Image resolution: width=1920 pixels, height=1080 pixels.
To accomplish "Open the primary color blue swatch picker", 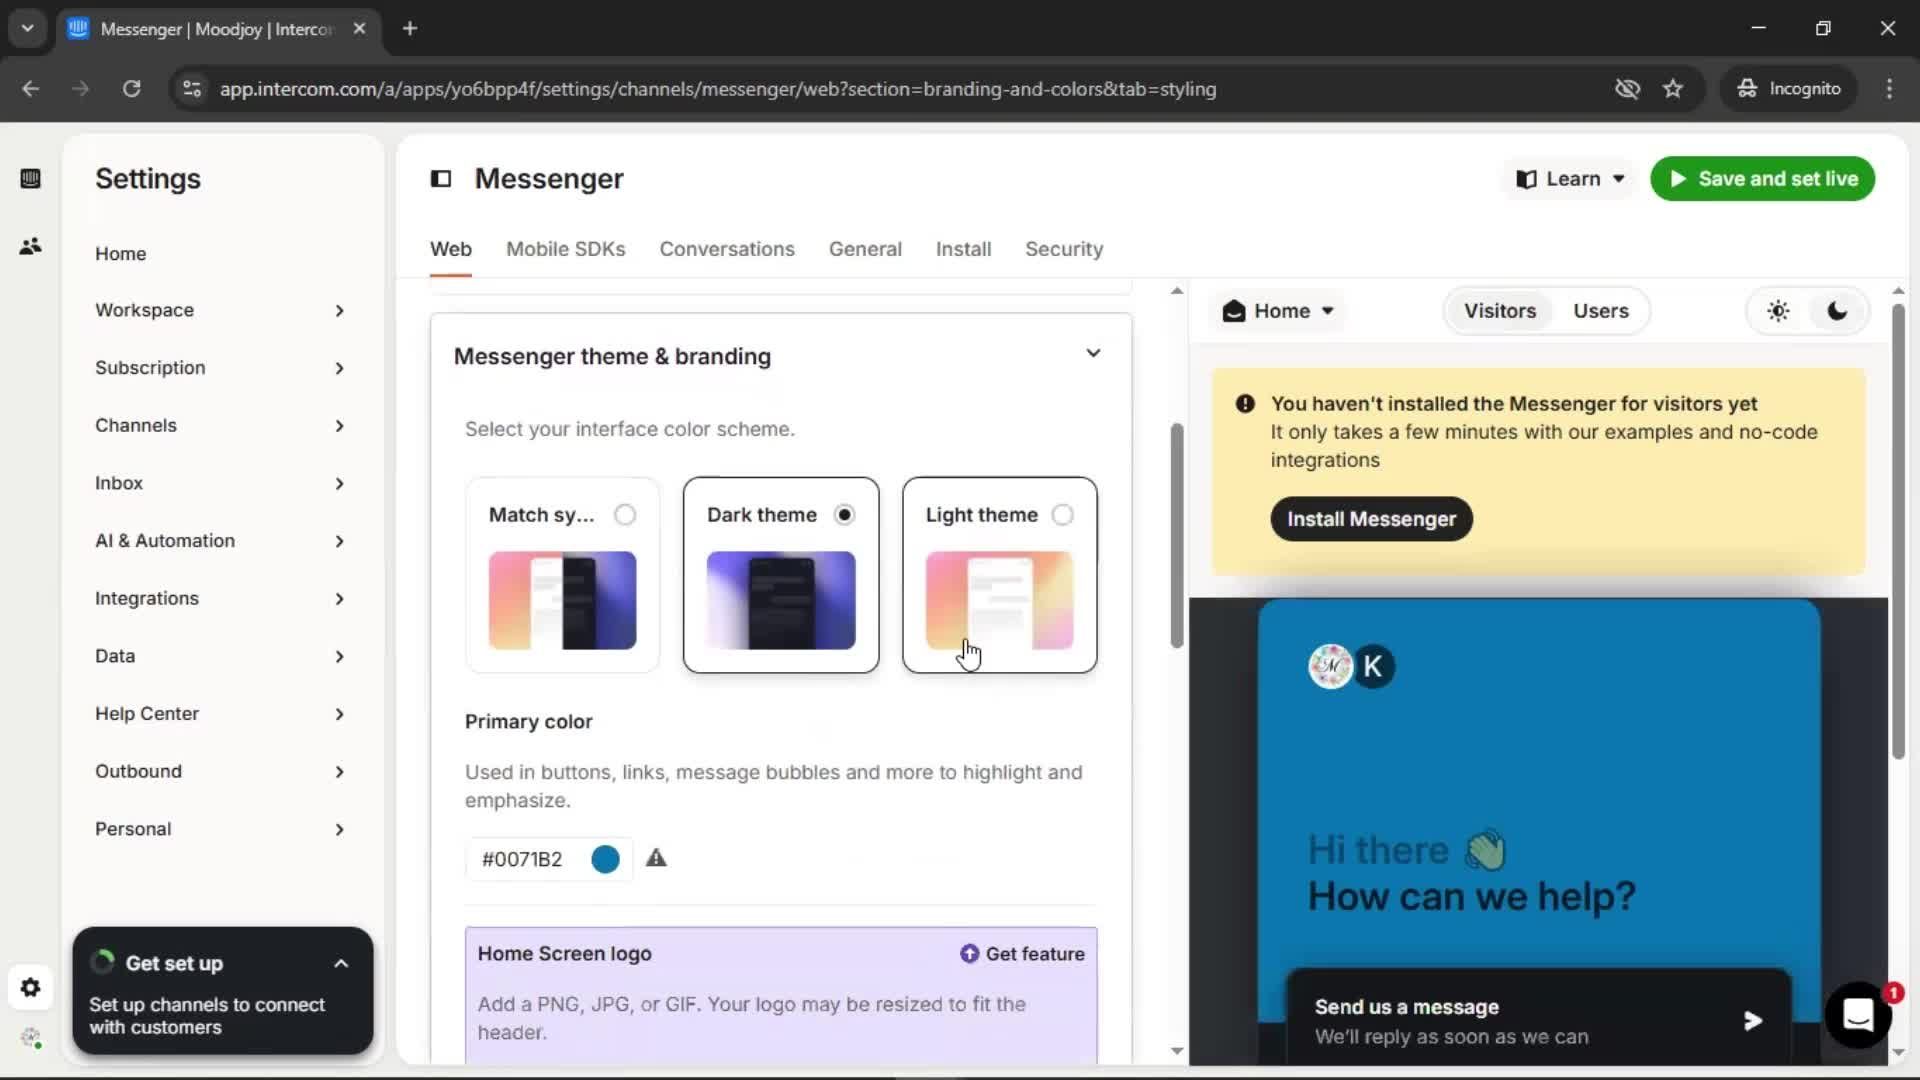I will (x=605, y=859).
